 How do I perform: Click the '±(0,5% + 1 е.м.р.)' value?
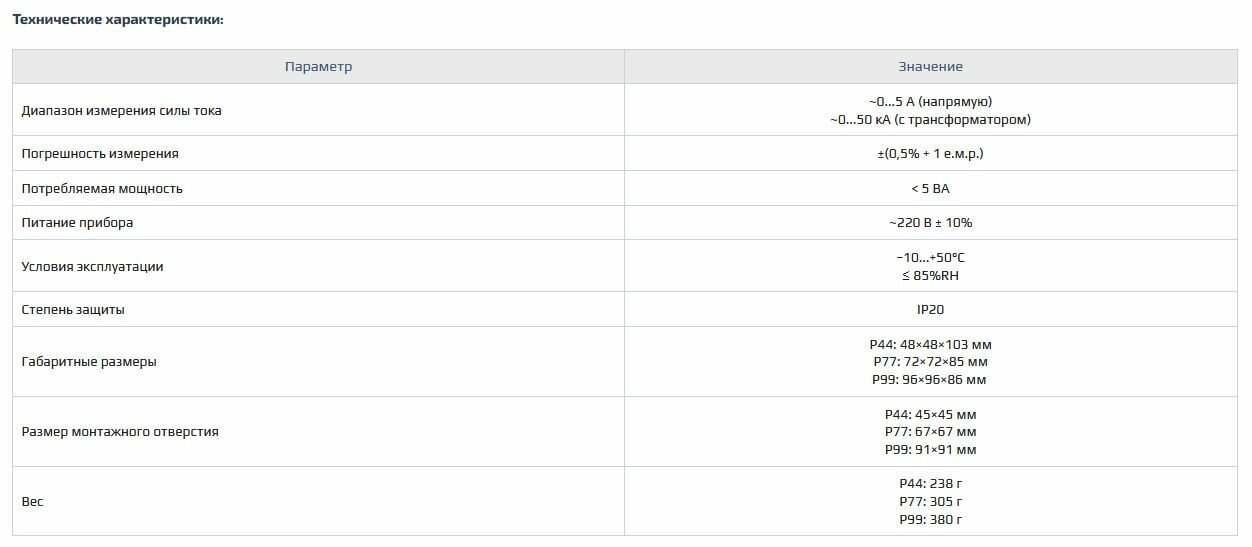point(930,154)
